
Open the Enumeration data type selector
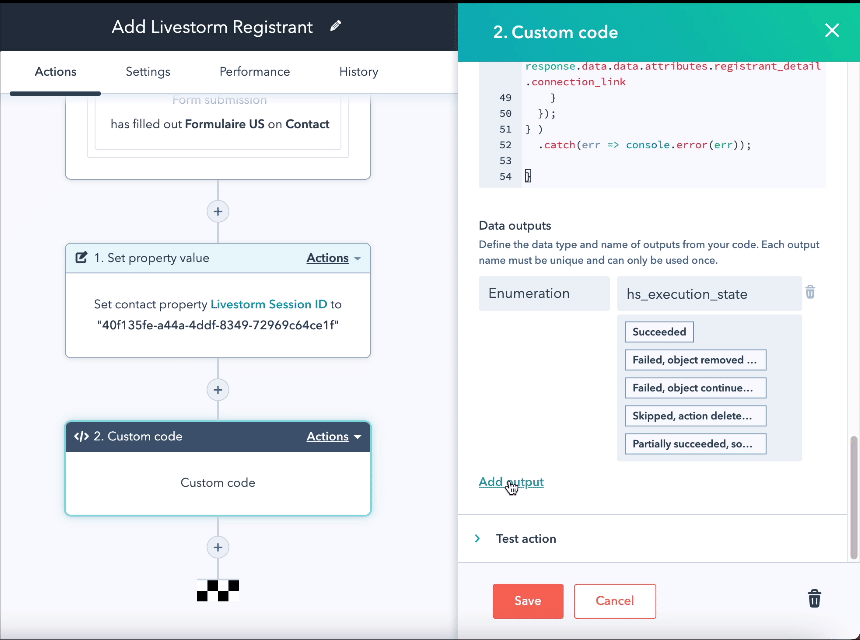coord(544,293)
